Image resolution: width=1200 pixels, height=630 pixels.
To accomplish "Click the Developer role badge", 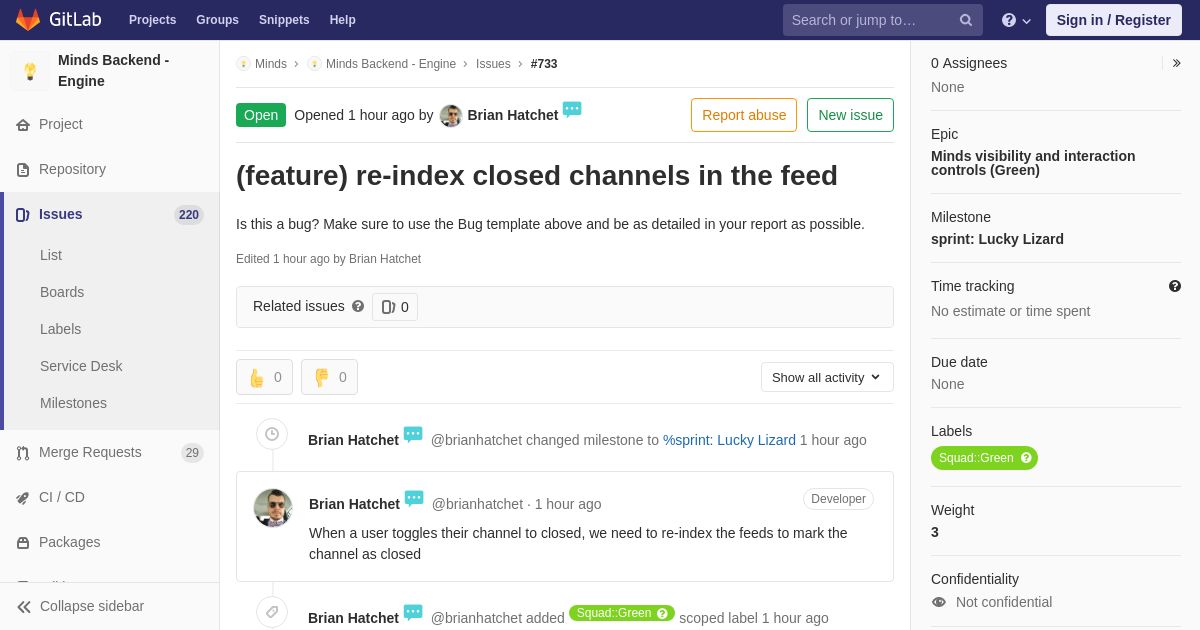I will 838,499.
